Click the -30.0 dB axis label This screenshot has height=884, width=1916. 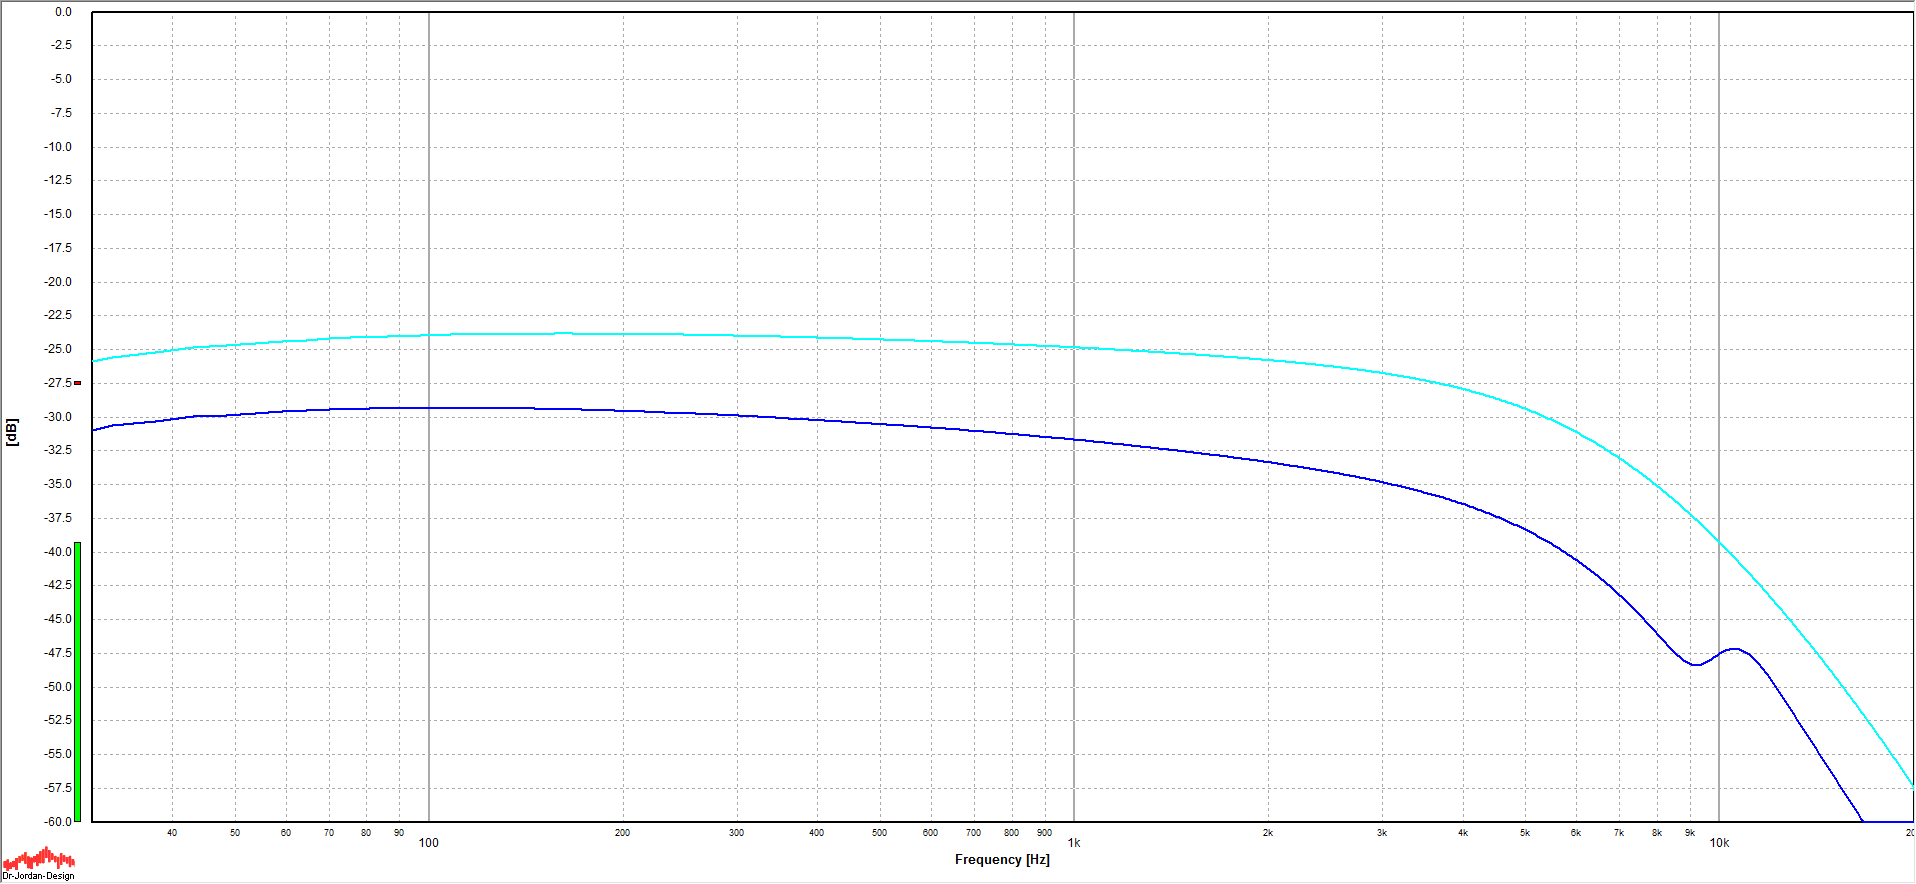point(59,417)
